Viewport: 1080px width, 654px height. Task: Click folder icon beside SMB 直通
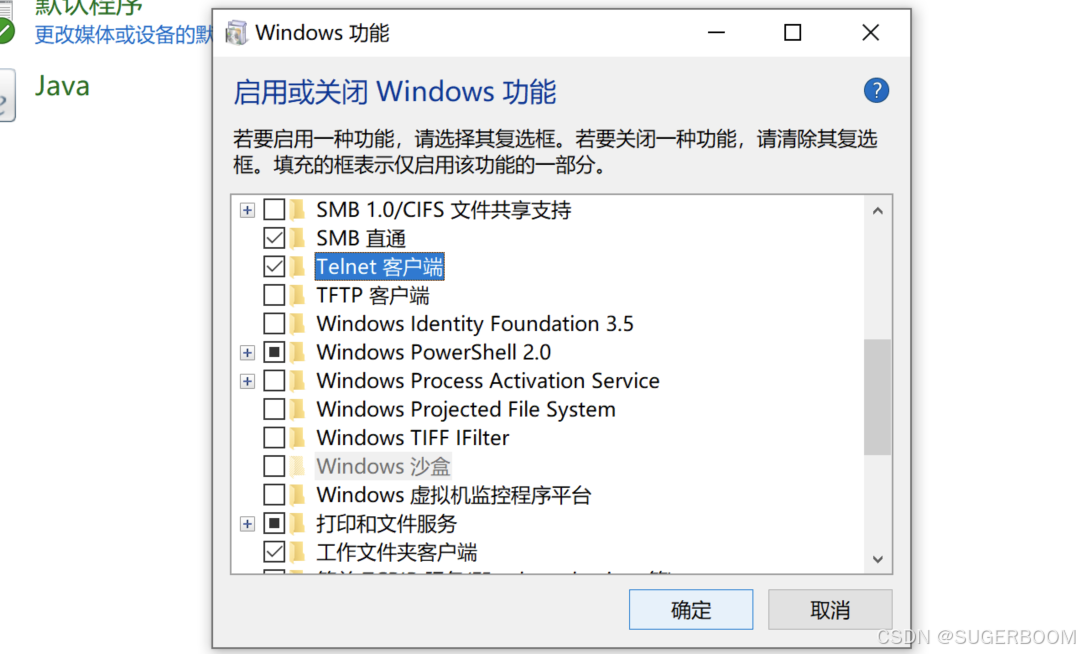[x=298, y=238]
